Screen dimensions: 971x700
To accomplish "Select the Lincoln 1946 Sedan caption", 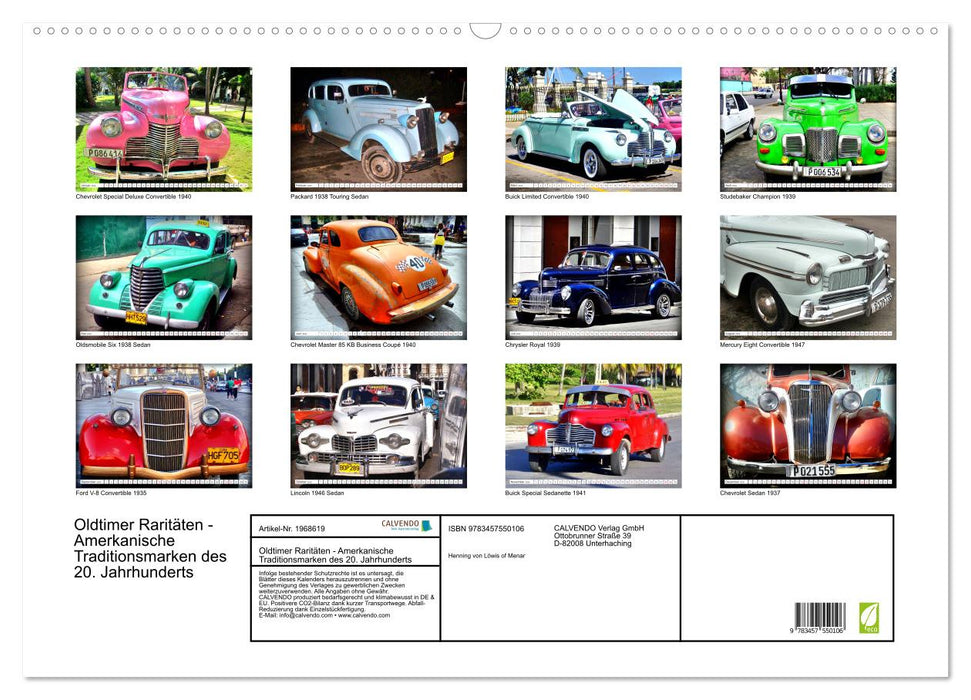I will pyautogui.click(x=316, y=492).
